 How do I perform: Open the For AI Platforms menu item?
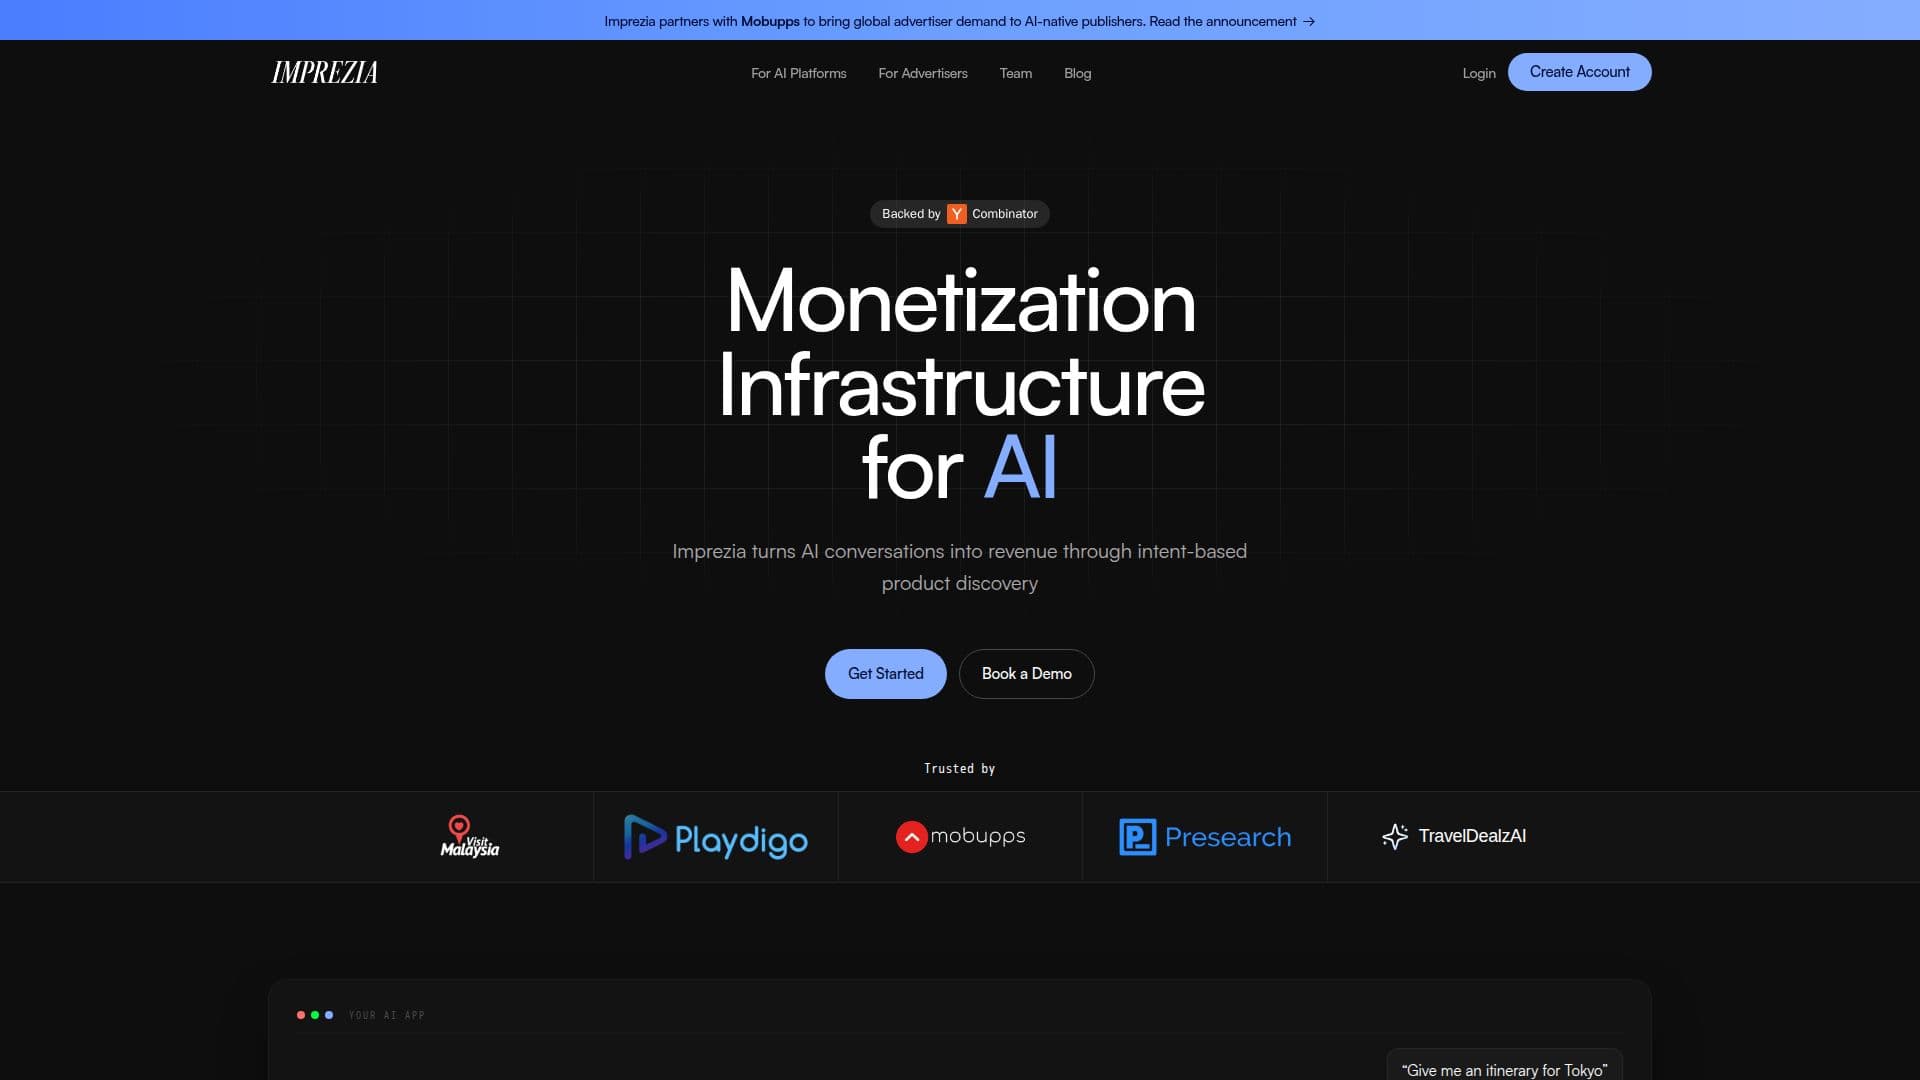click(x=798, y=73)
